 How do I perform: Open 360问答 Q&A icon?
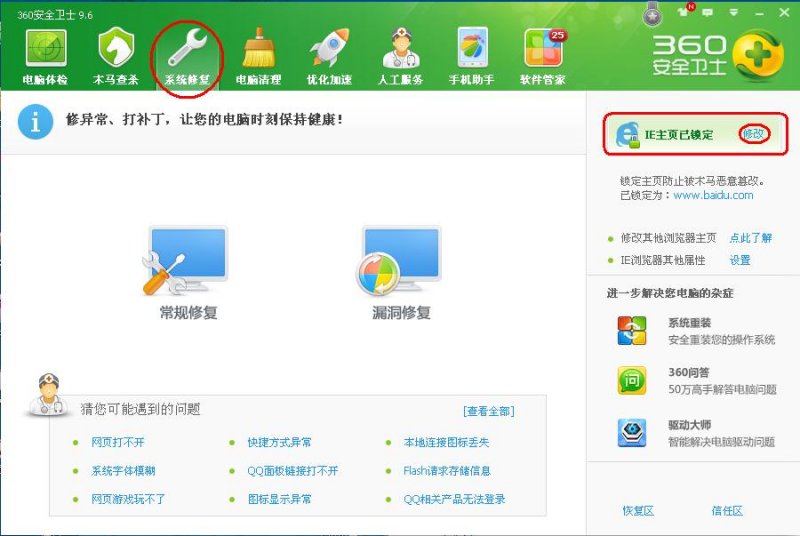click(632, 380)
